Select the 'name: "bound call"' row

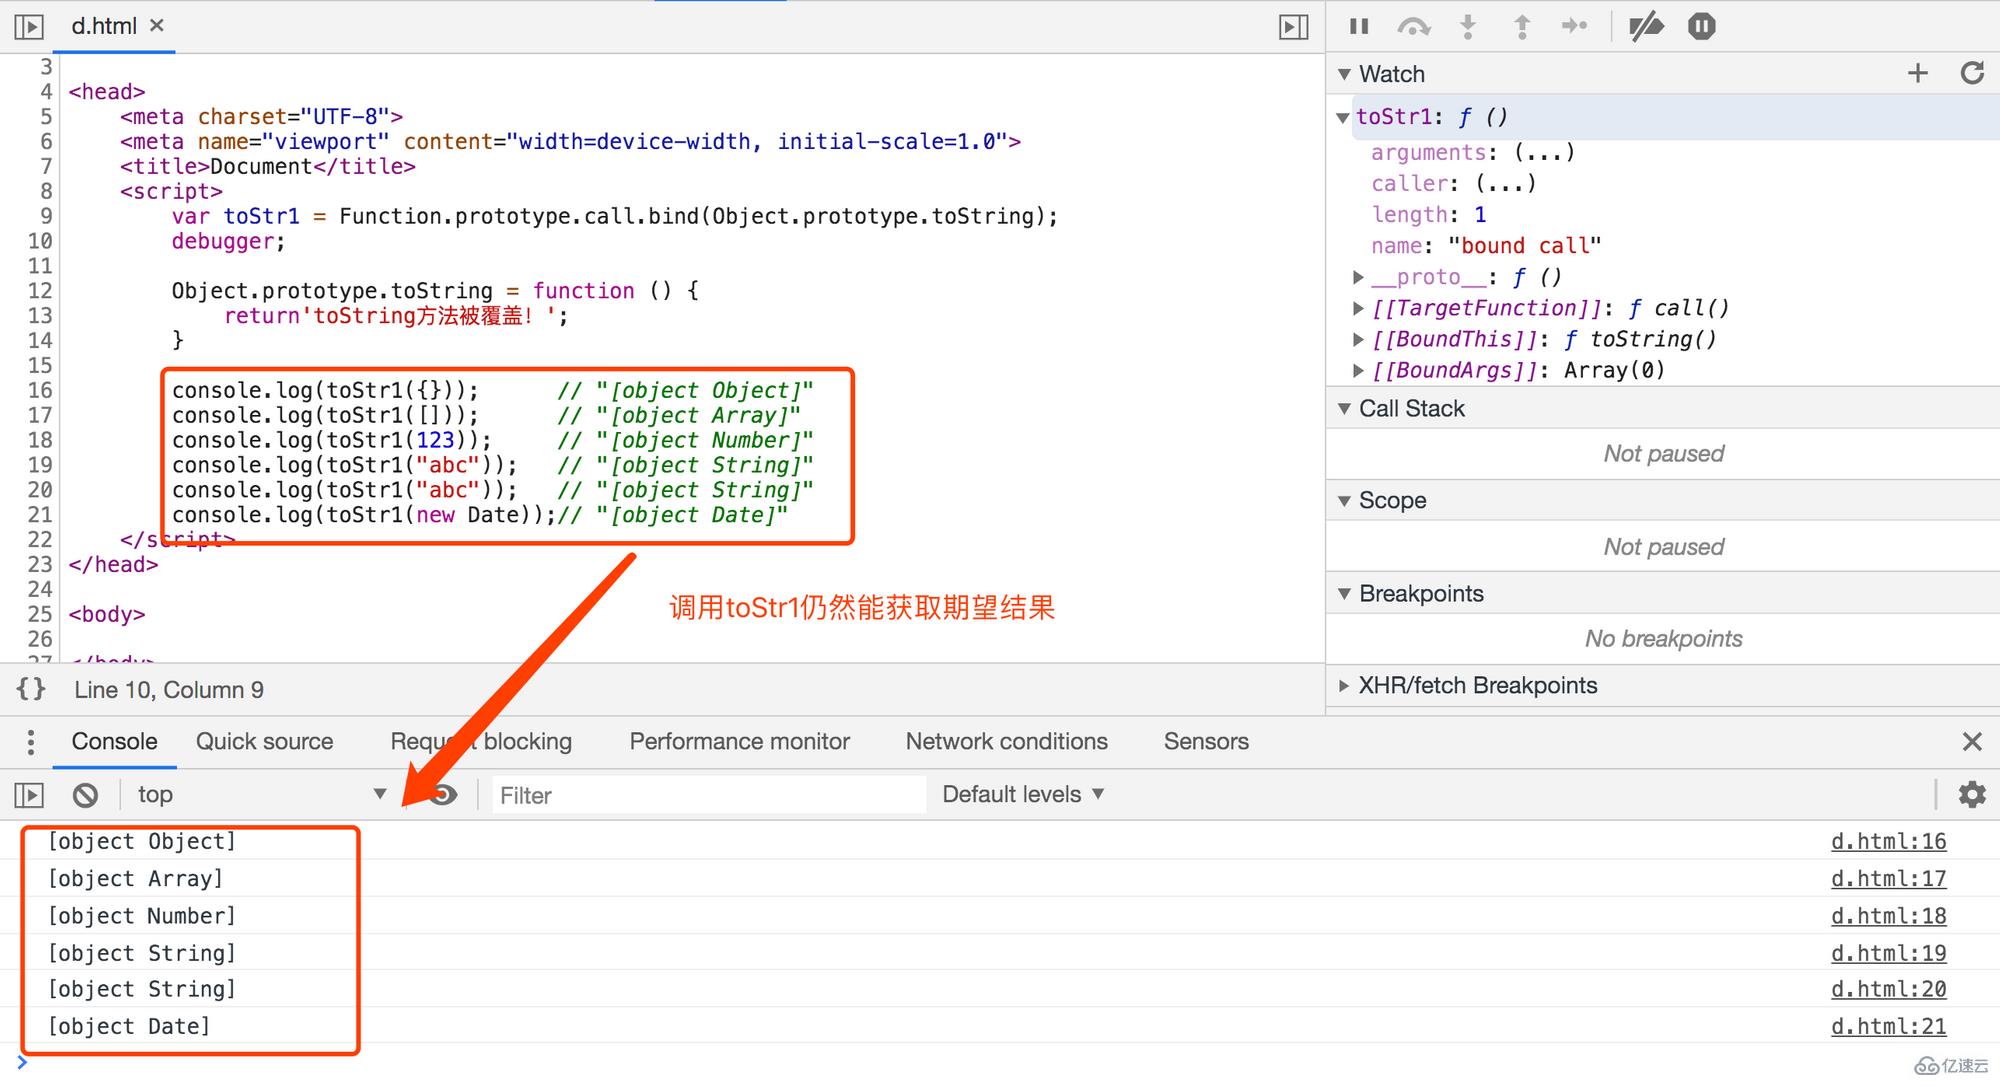pos(1486,246)
